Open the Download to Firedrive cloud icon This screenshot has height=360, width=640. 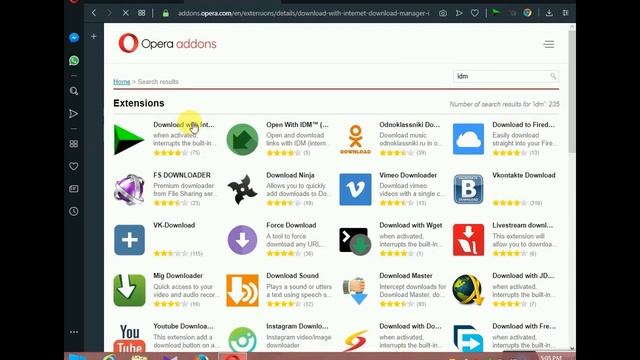click(x=469, y=139)
